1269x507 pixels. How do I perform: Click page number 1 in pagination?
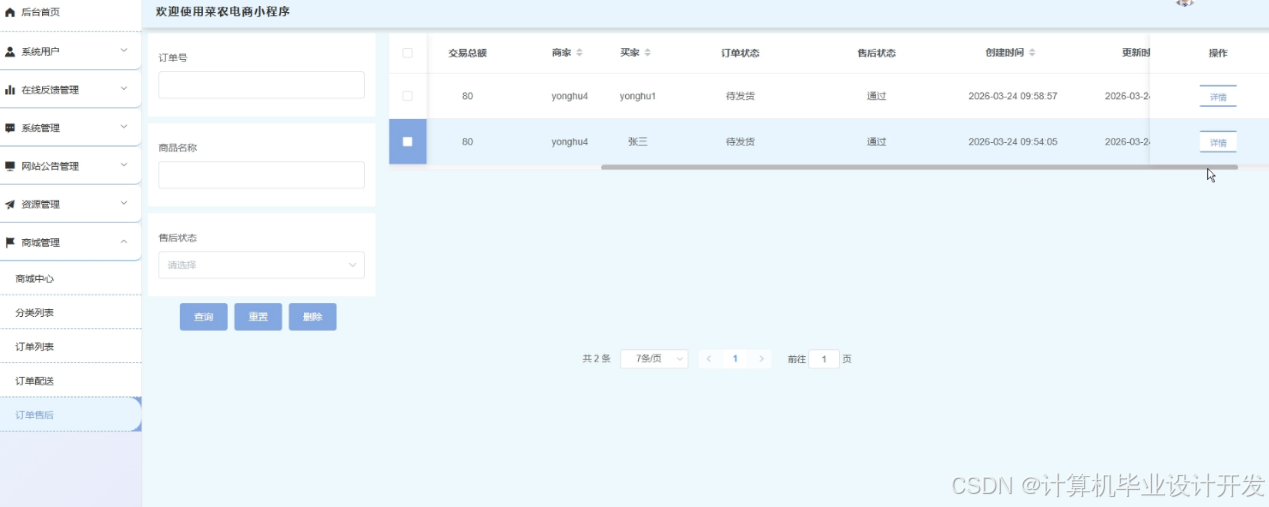(735, 358)
